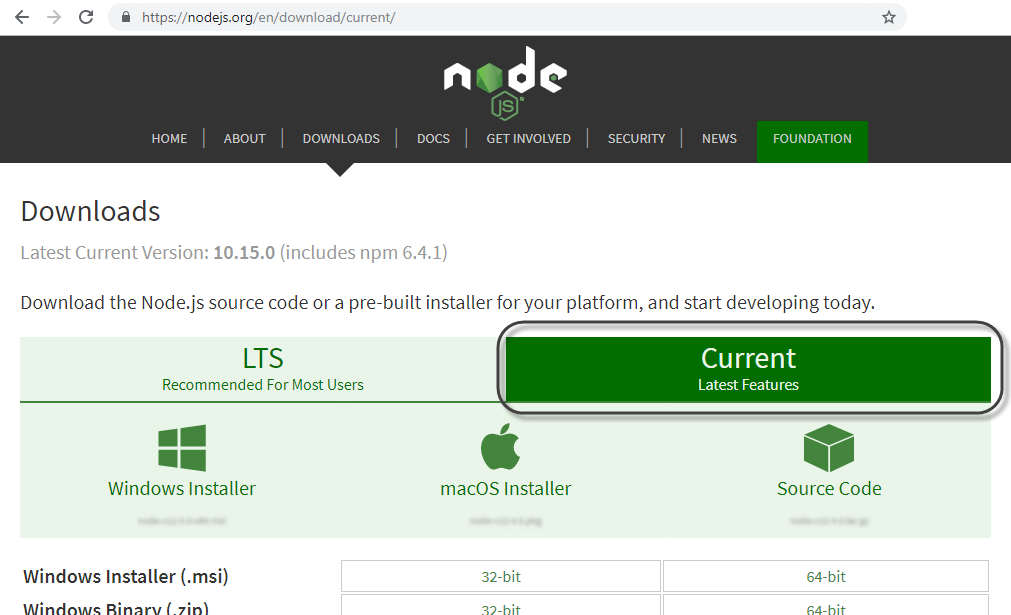Image resolution: width=1011 pixels, height=615 pixels.
Task: Open the ABOUT navigation item
Action: pyautogui.click(x=244, y=139)
